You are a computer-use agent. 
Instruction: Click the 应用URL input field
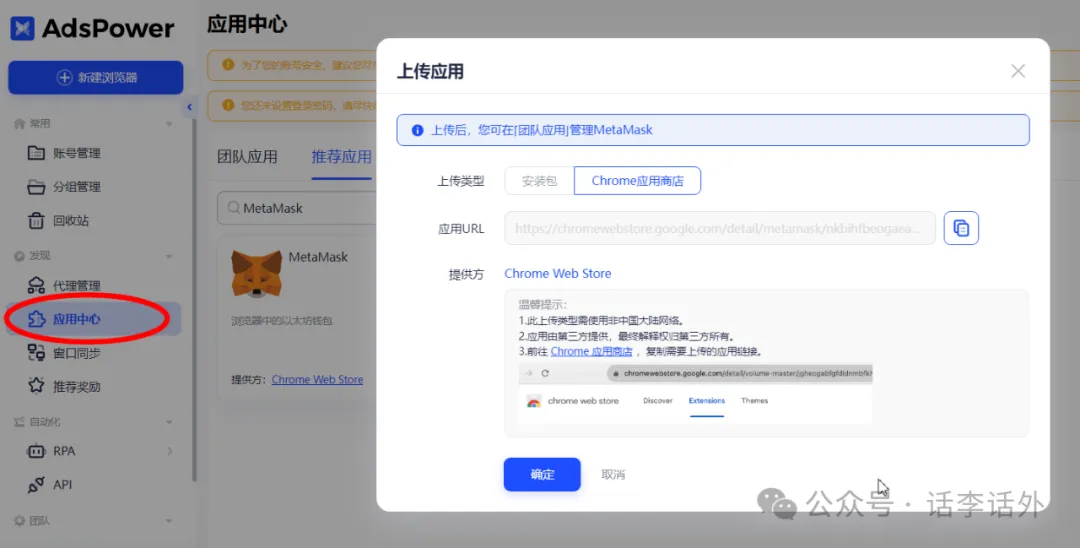[x=720, y=228]
